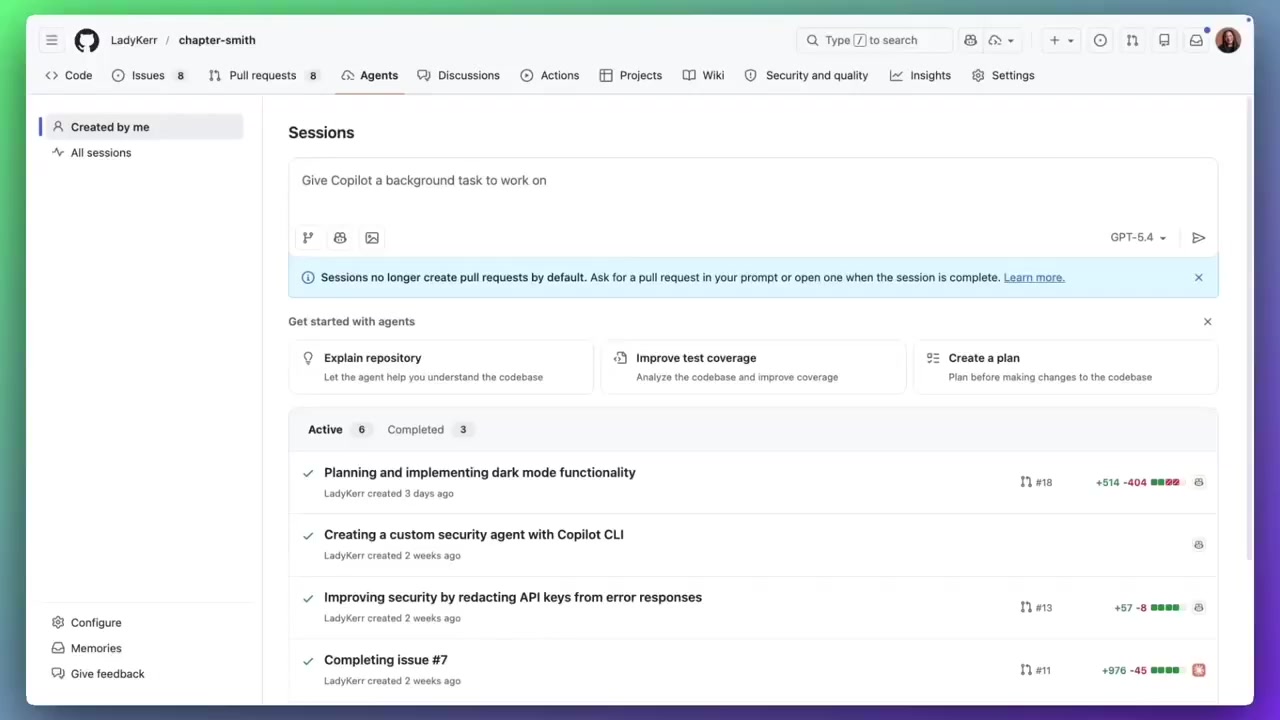Open the Pull requests tab
The width and height of the screenshot is (1280, 720).
[263, 75]
